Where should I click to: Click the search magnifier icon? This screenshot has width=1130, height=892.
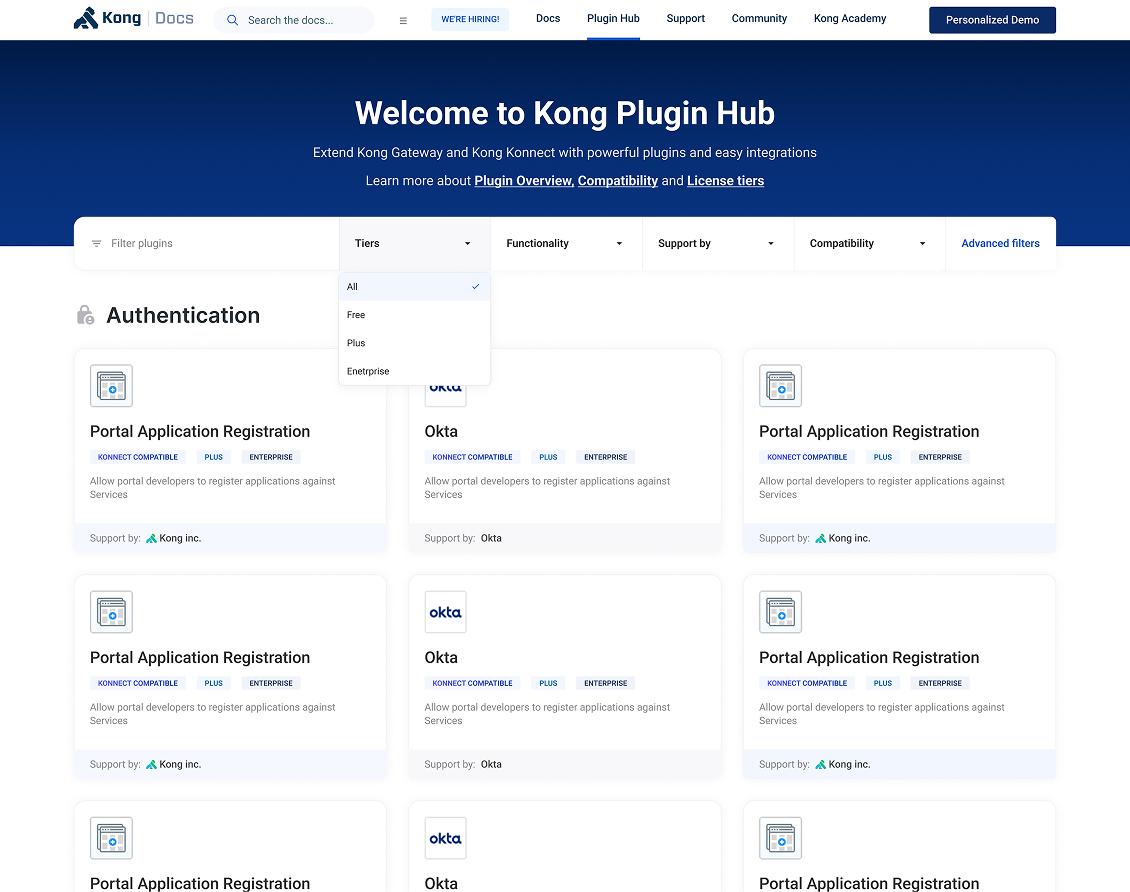[x=231, y=19]
